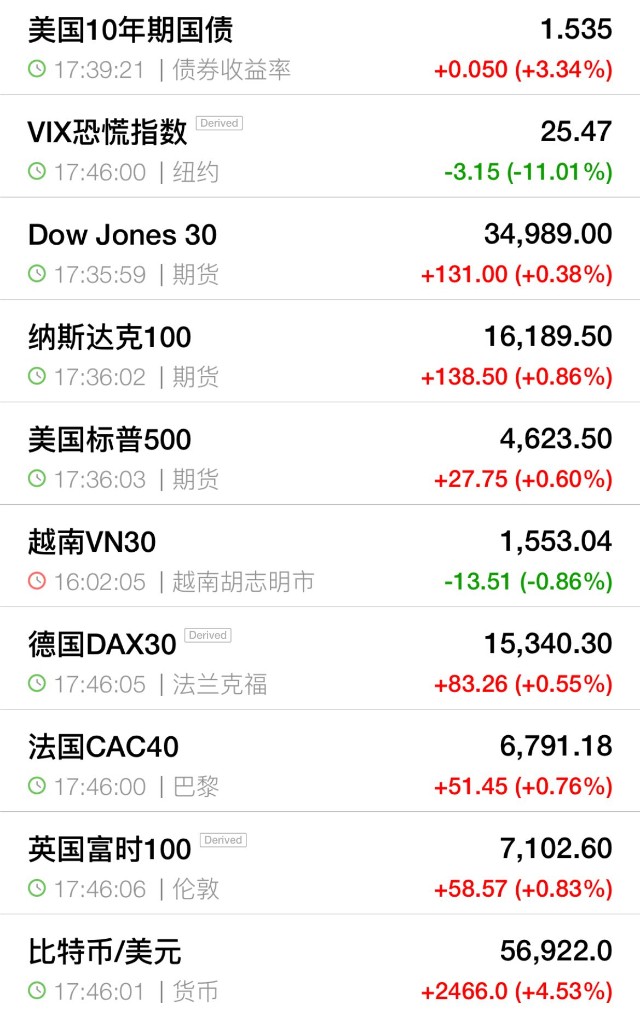Open the 法国CAC40 quote
Viewport: 640px width, 1010px height.
coord(320,761)
